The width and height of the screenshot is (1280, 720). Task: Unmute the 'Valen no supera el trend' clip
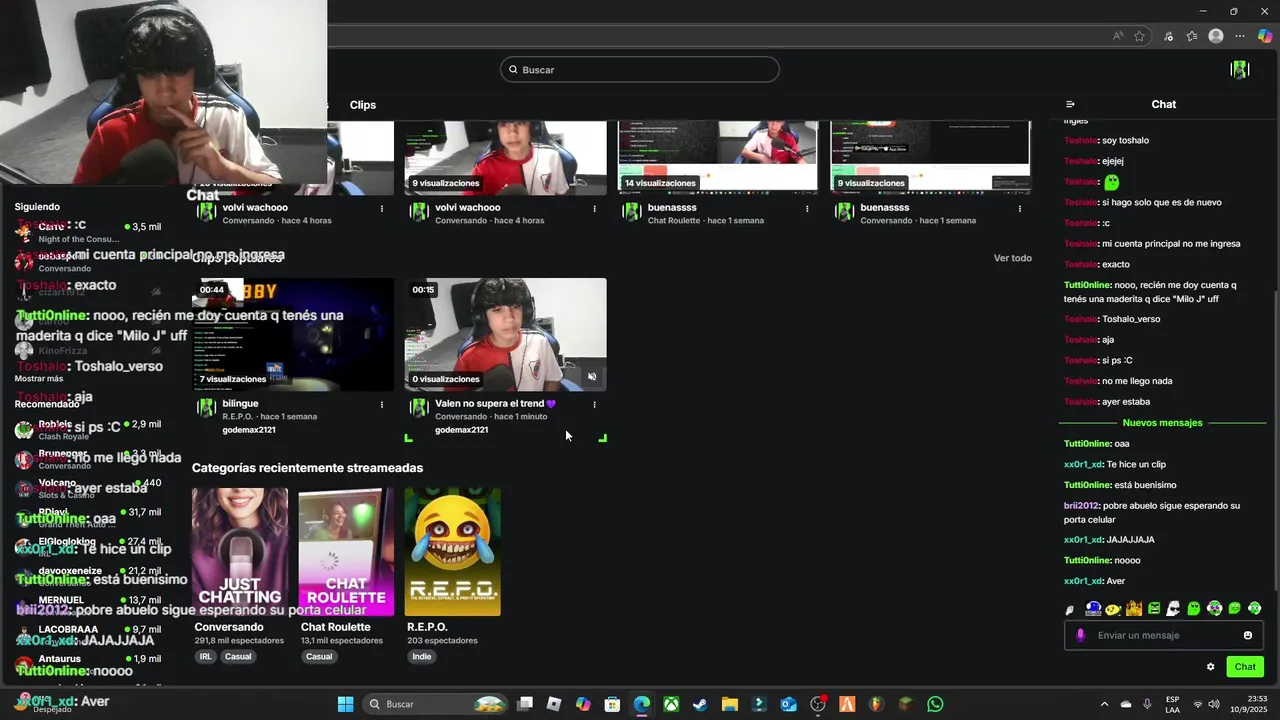(592, 377)
